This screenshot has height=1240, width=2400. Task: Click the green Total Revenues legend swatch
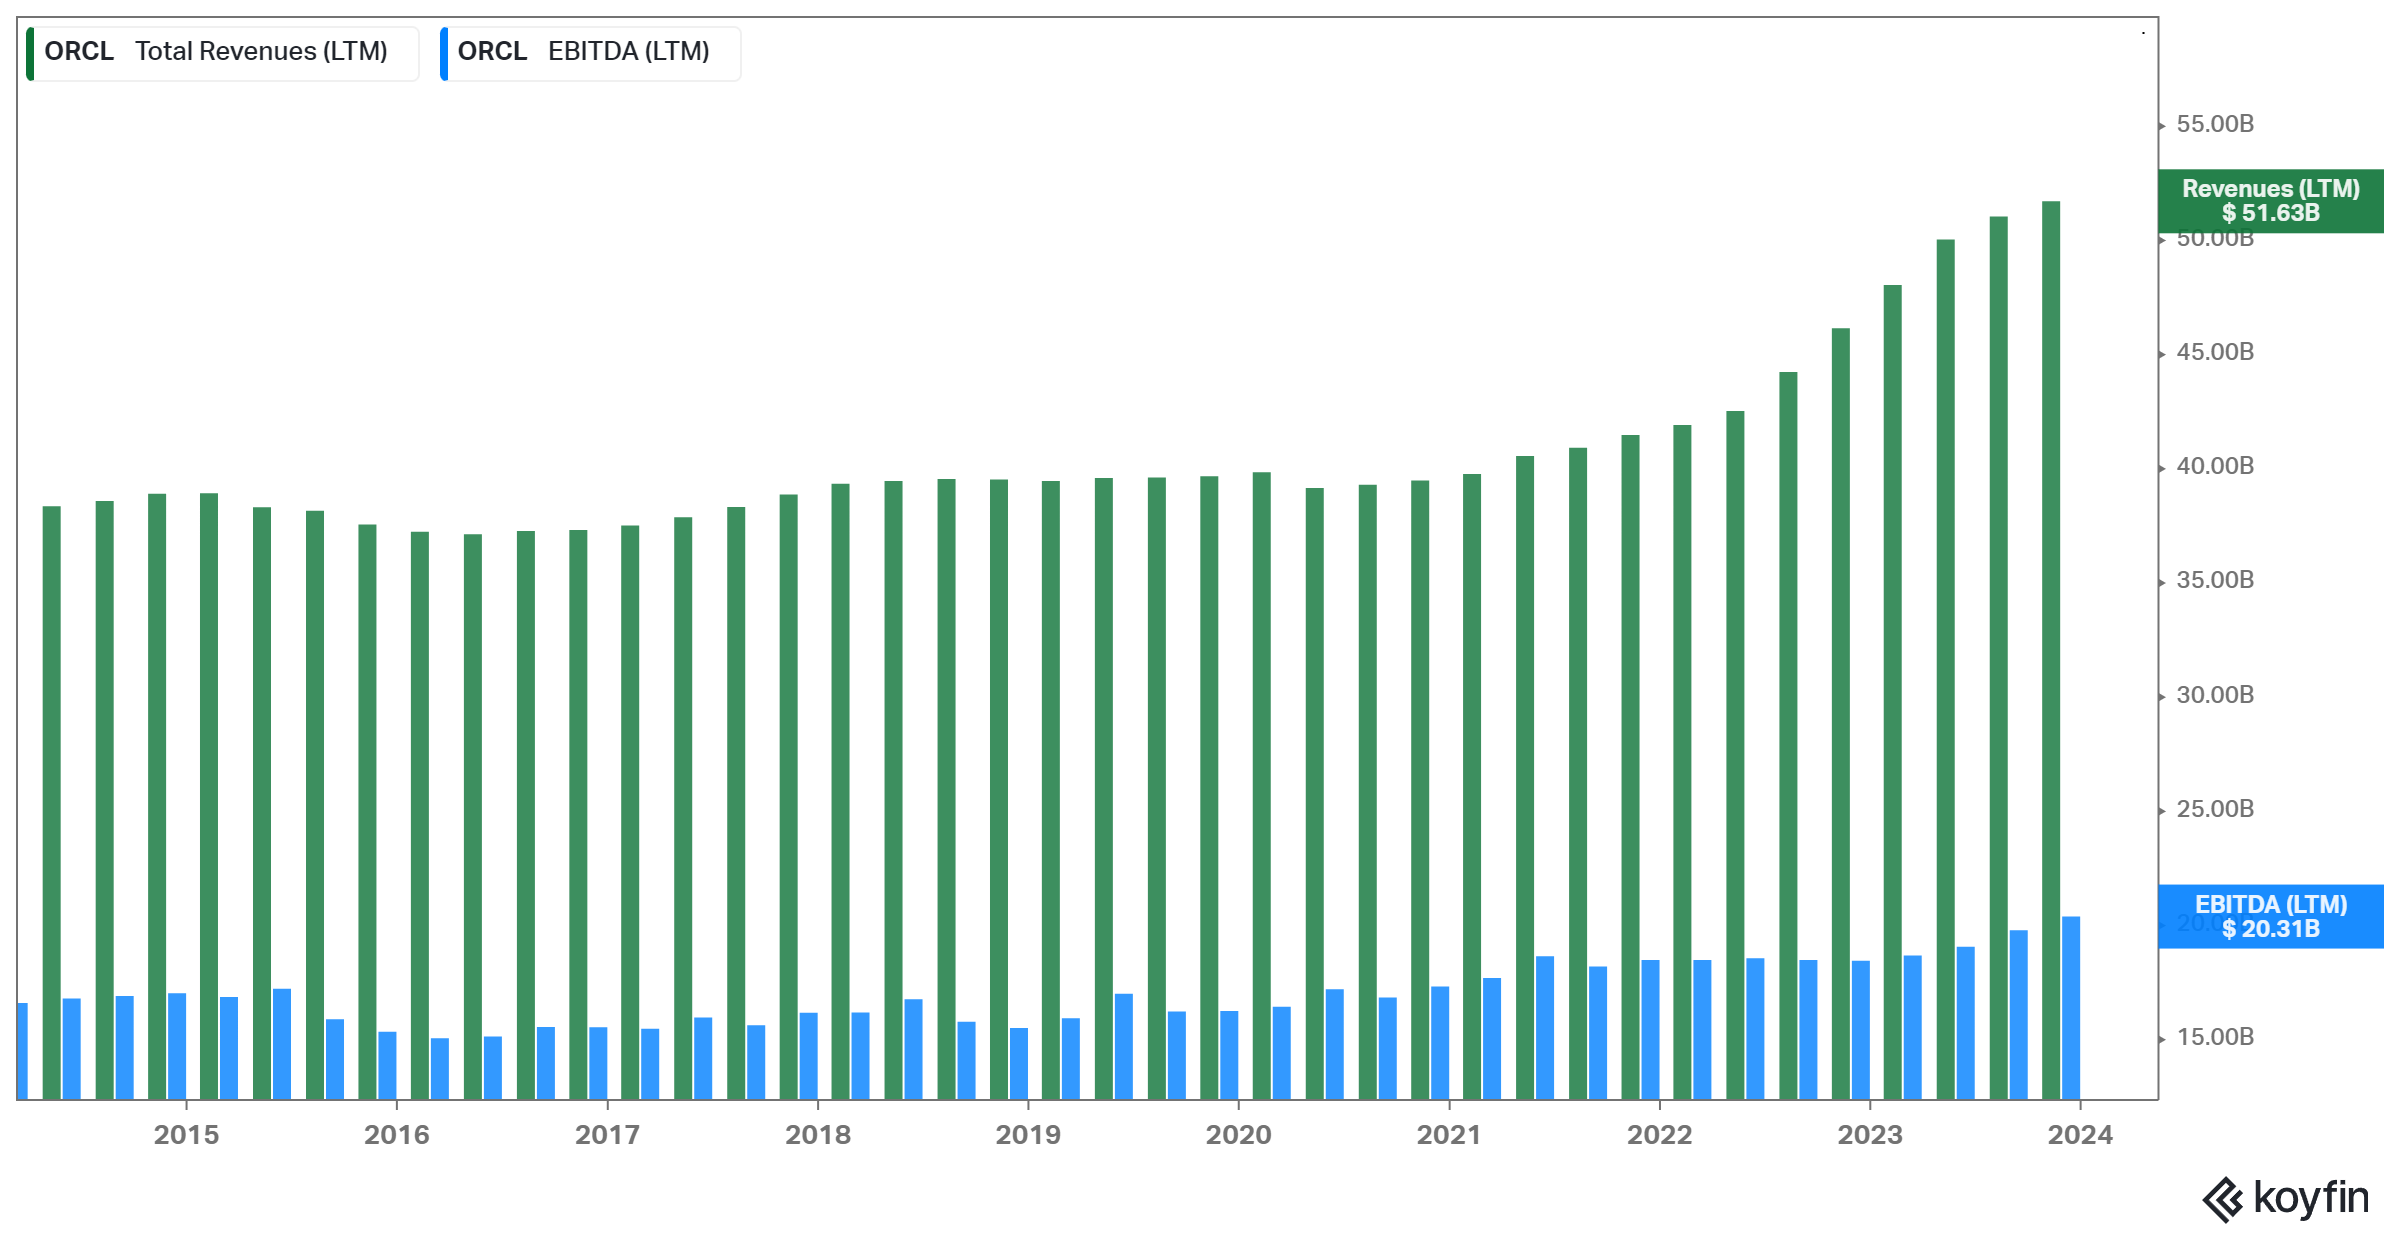coord(30,53)
